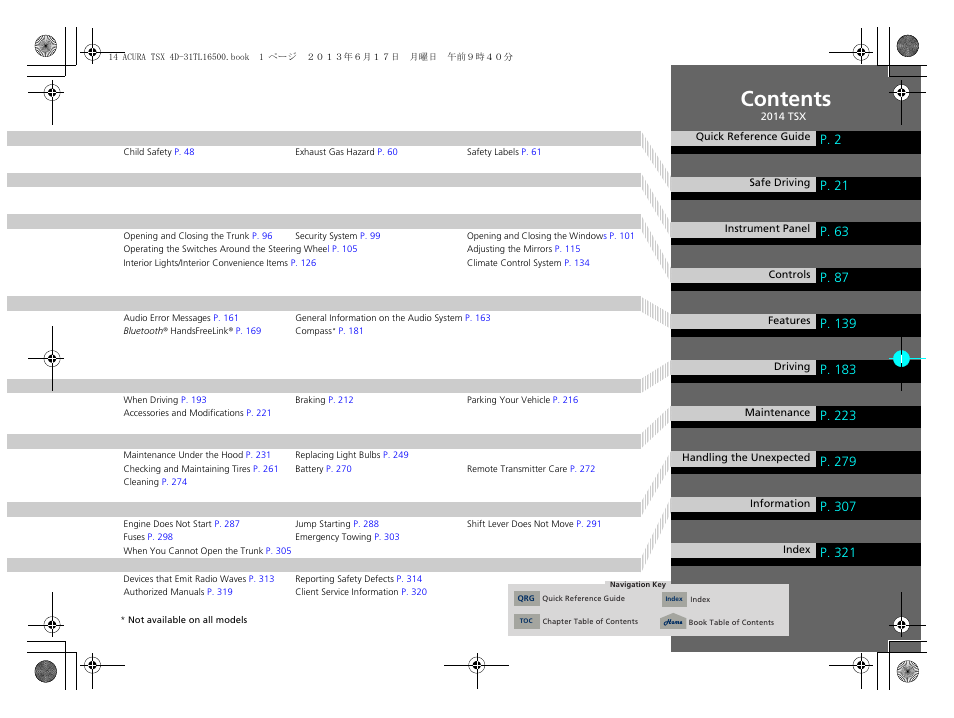Viewport: 954px width, 718px height.
Task: Open Switches Around the Steering Wheel link
Action: pyautogui.click(x=240, y=249)
